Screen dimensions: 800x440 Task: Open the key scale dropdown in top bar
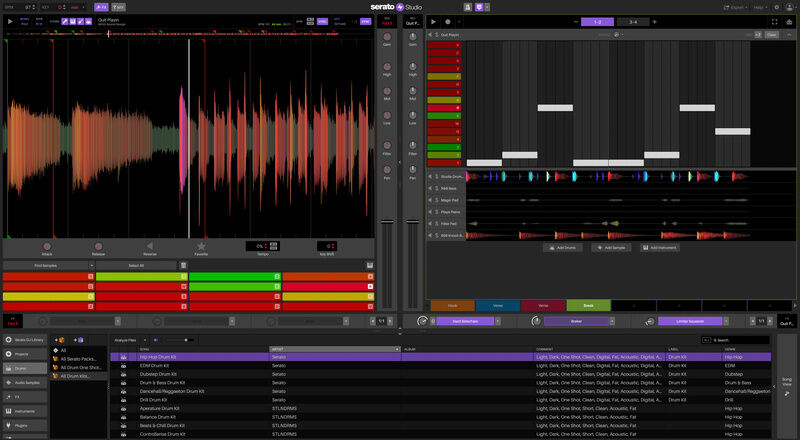click(x=78, y=7)
